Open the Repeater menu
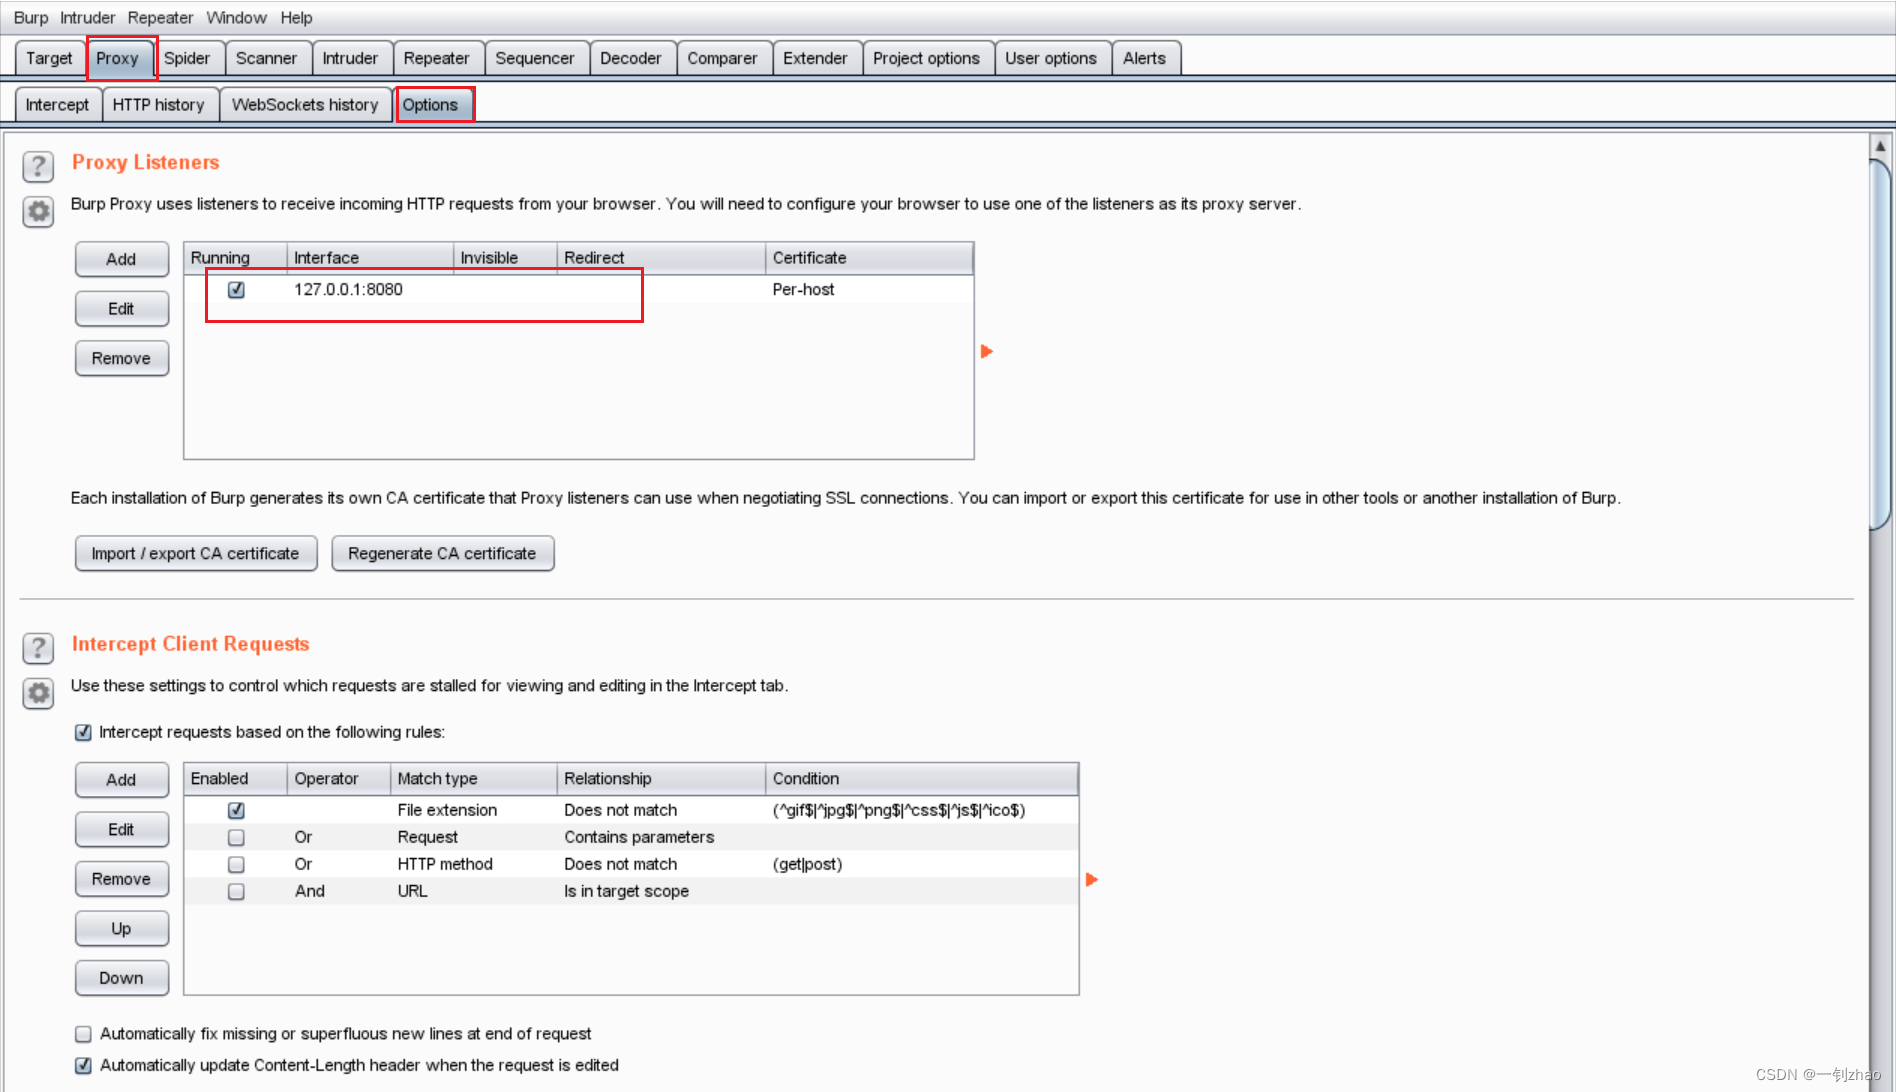1896x1092 pixels. click(x=160, y=18)
